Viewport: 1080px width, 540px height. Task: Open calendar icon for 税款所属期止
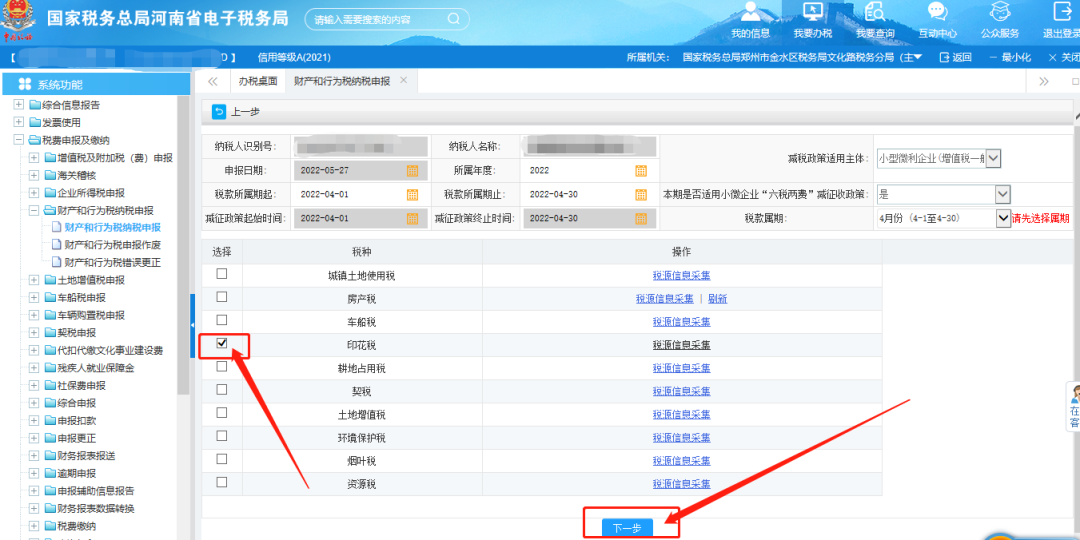(641, 194)
